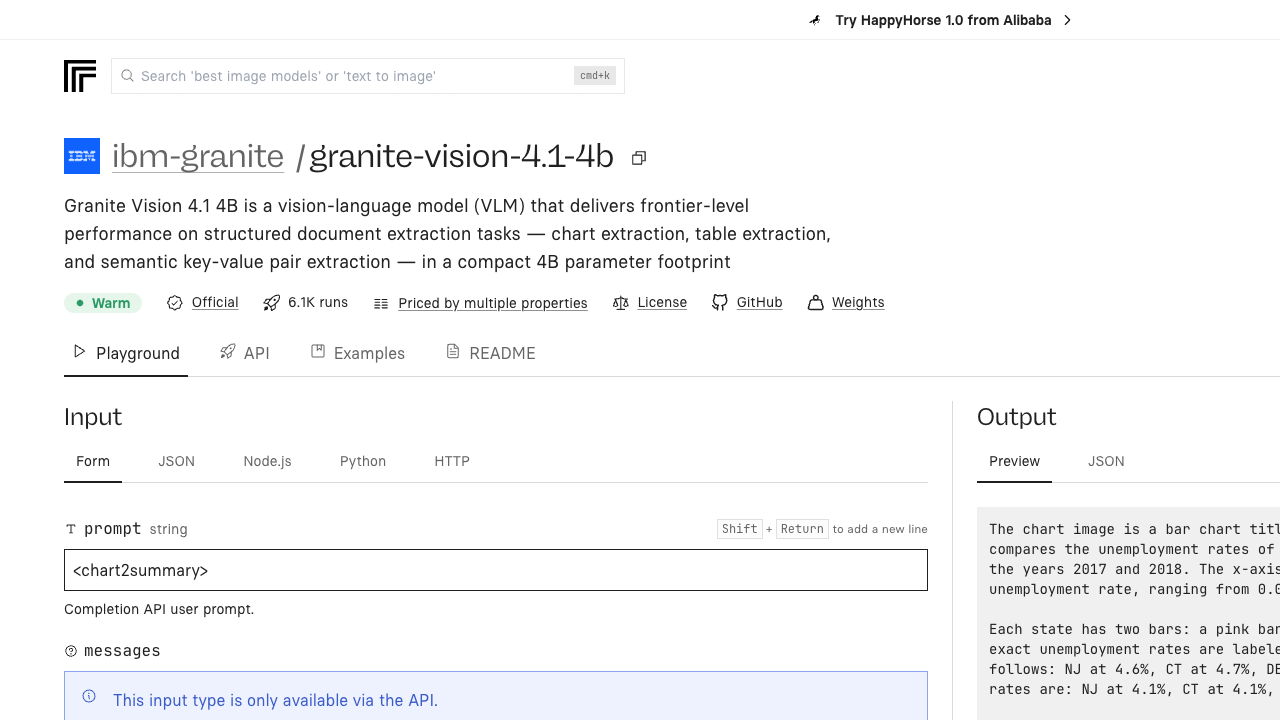Click the API rocket tab icon
Image resolution: width=1280 pixels, height=720 pixels.
[x=228, y=352]
